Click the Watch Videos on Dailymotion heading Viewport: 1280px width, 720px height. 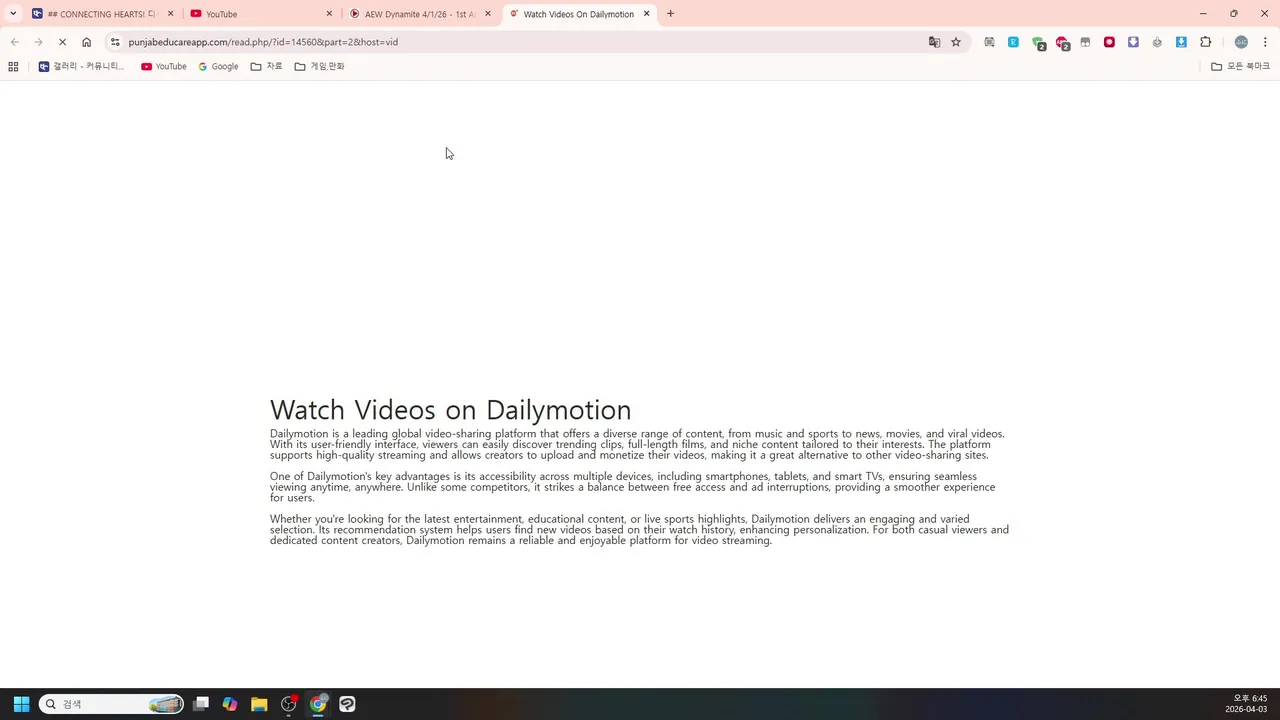[x=450, y=410]
